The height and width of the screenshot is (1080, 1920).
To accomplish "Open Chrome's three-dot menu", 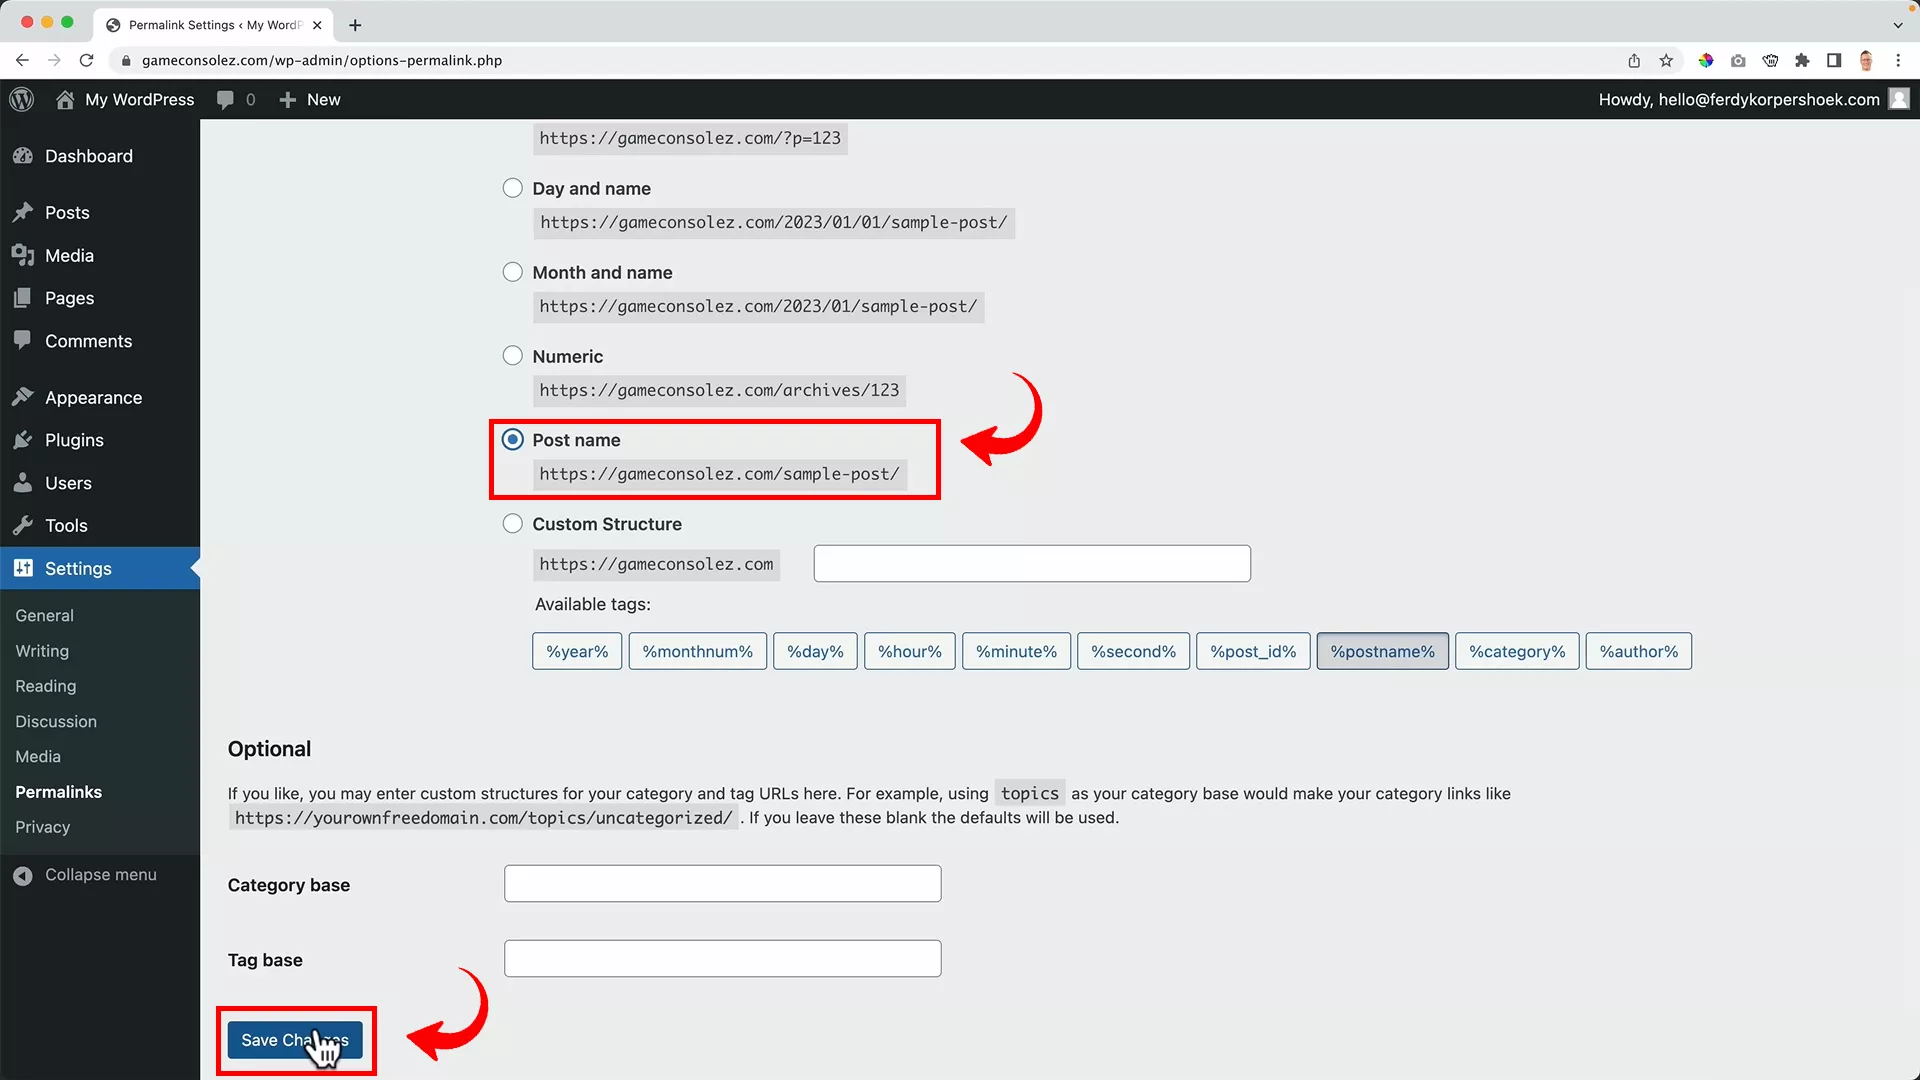I will click(x=1899, y=60).
